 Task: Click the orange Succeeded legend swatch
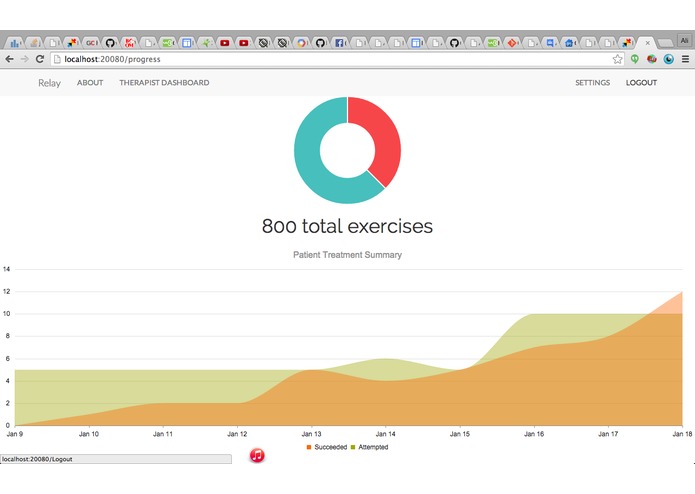(309, 447)
